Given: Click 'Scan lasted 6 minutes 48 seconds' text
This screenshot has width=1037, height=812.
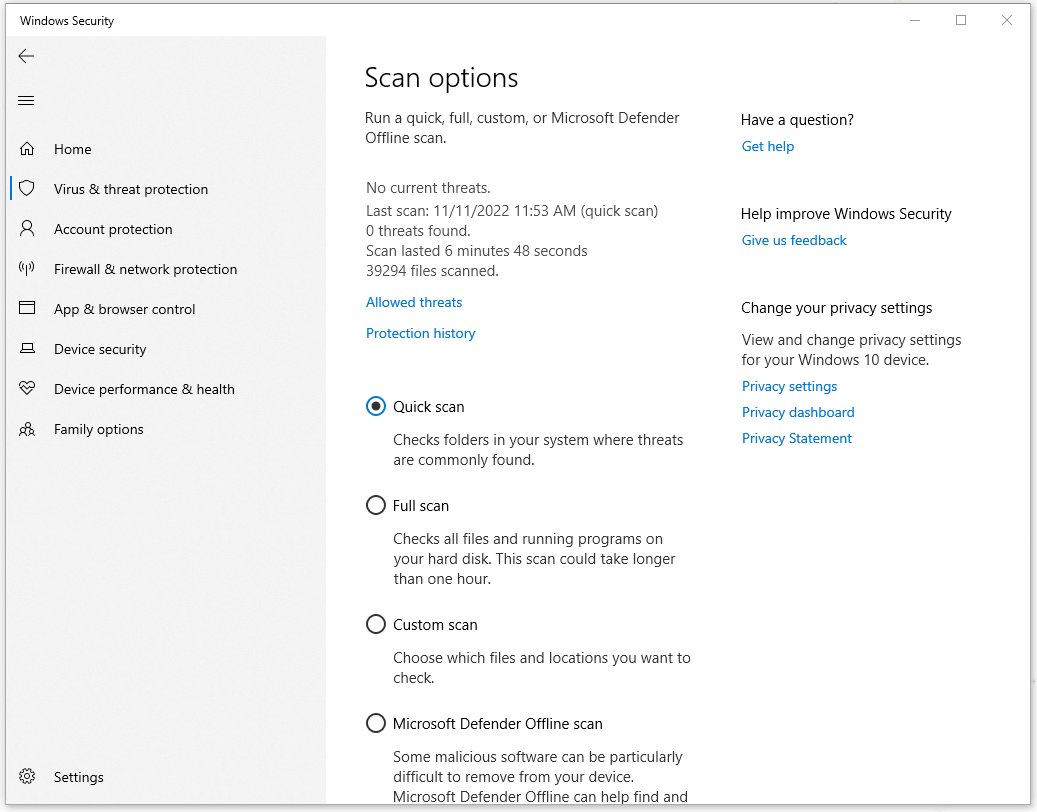Looking at the screenshot, I should coord(476,251).
